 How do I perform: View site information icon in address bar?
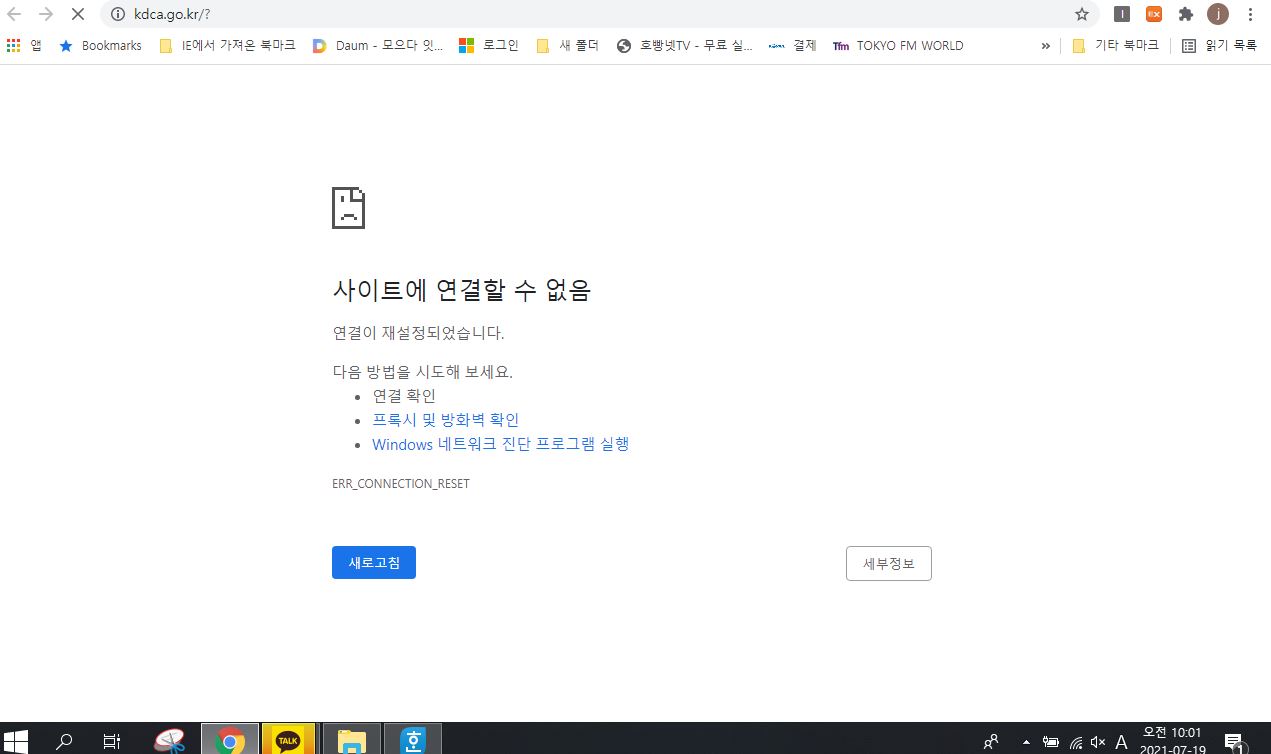117,14
